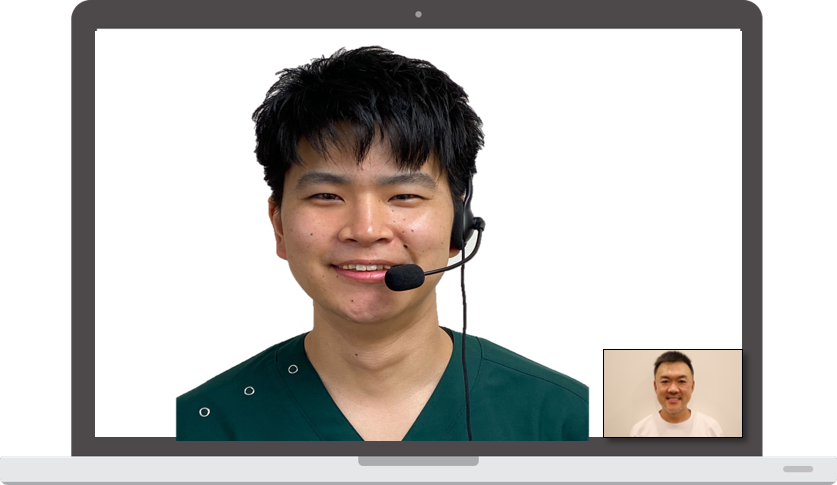This screenshot has height=485, width=837.
Task: Click the lid notch at the laptop base center
Action: coord(418,461)
